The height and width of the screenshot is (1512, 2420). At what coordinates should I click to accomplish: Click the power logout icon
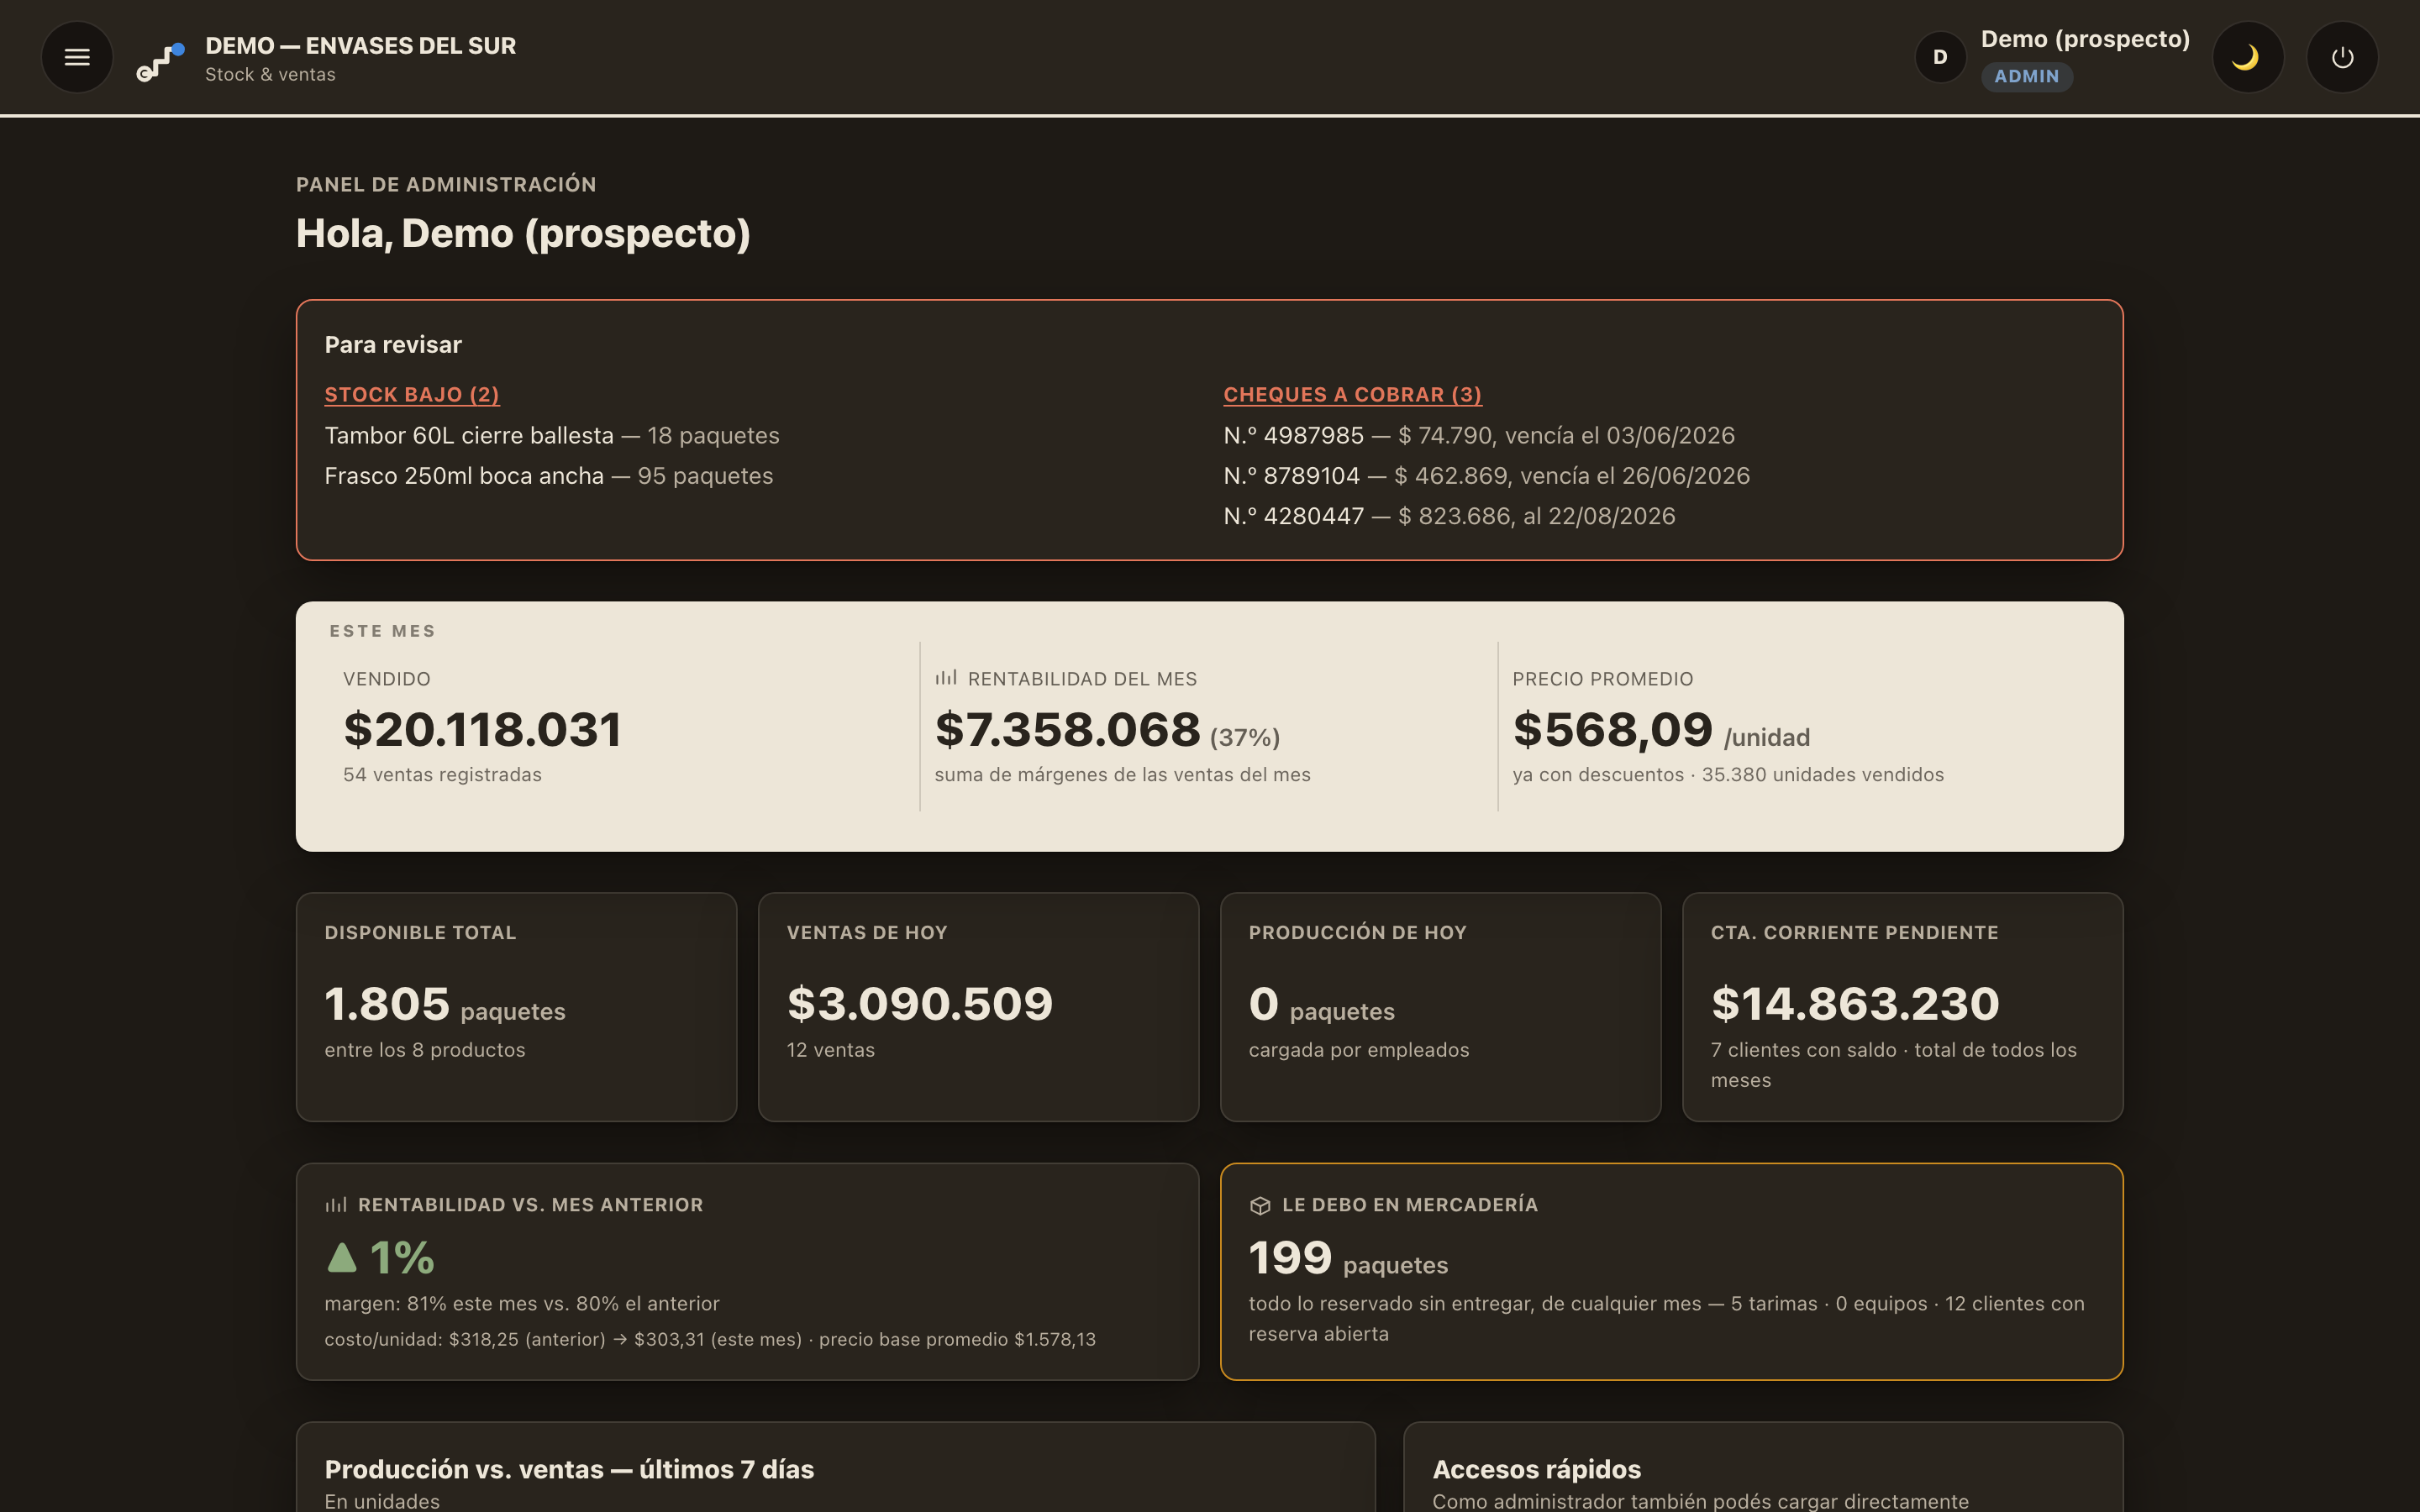[x=2342, y=57]
